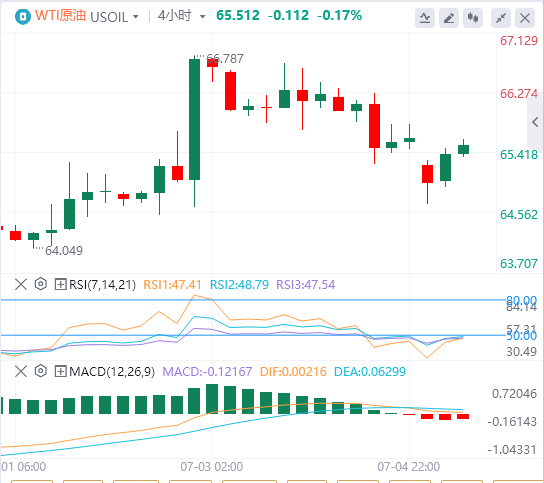Expand the RSI panel plus box
Image resolution: width=544 pixels, height=483 pixels.
(60, 285)
